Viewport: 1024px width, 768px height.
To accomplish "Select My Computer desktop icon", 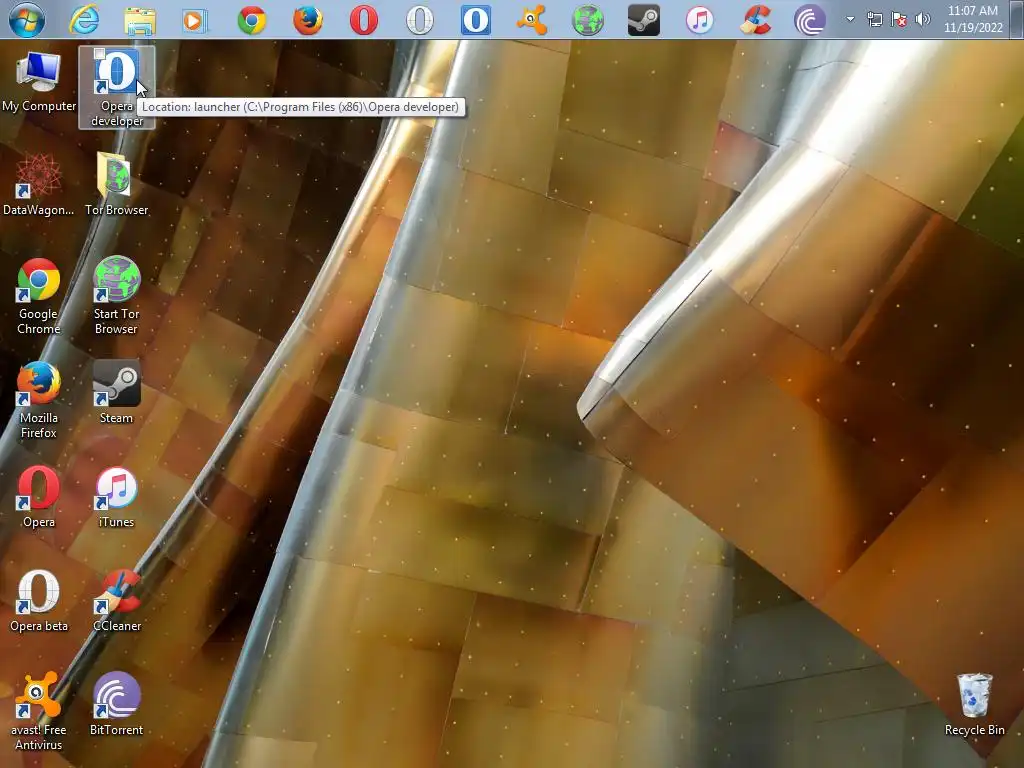I will [x=39, y=82].
